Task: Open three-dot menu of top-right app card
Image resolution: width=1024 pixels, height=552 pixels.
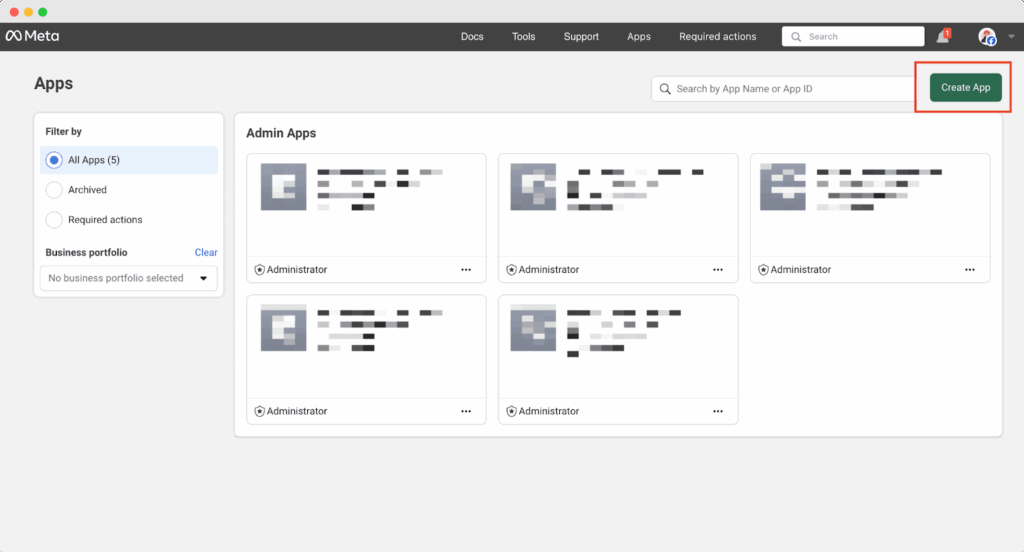Action: (970, 270)
